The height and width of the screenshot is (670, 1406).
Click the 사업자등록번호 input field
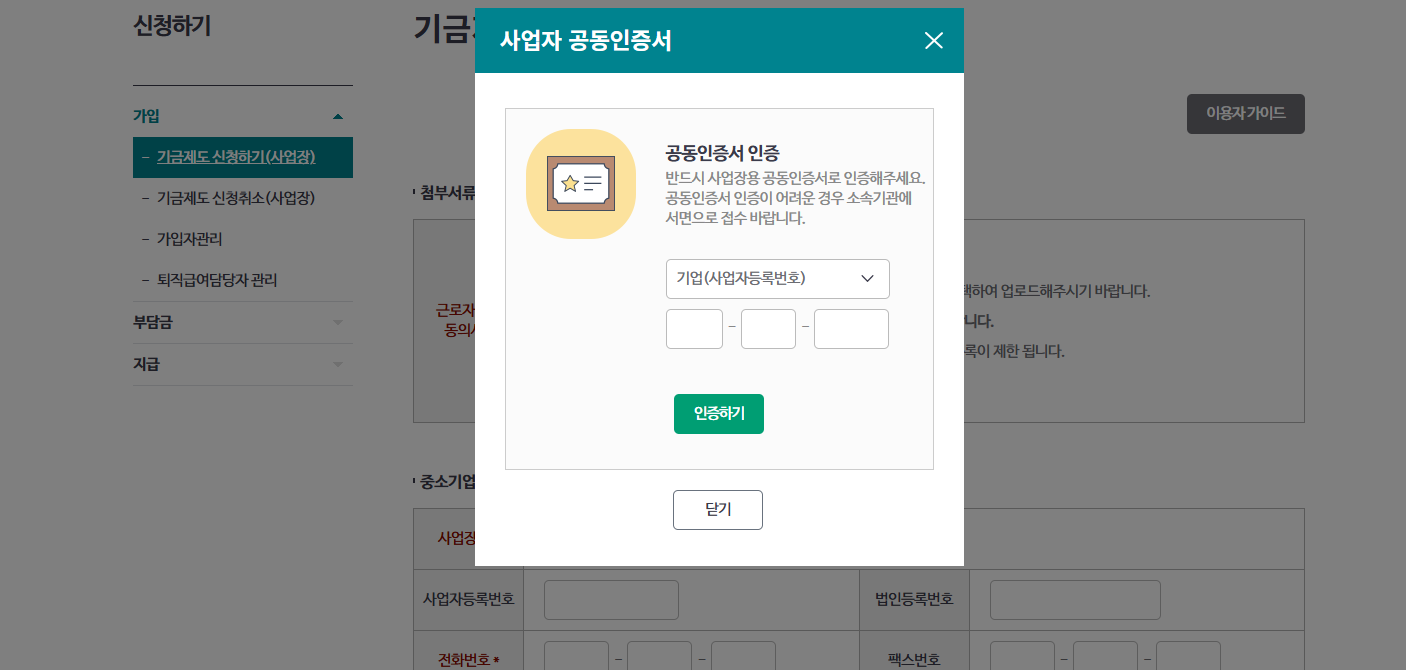pos(611,599)
